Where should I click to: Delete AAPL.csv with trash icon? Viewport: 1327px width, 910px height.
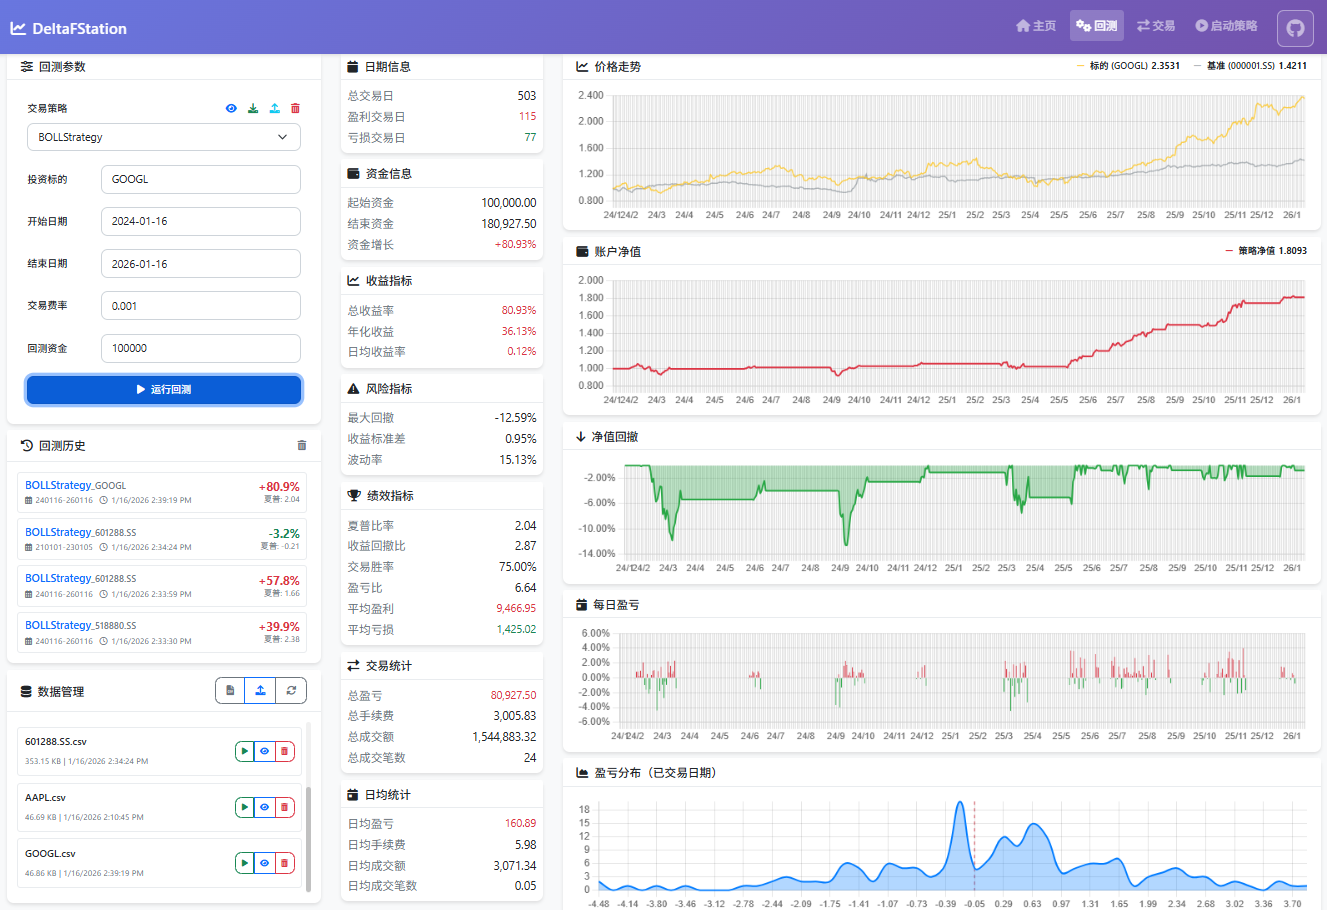(x=284, y=807)
